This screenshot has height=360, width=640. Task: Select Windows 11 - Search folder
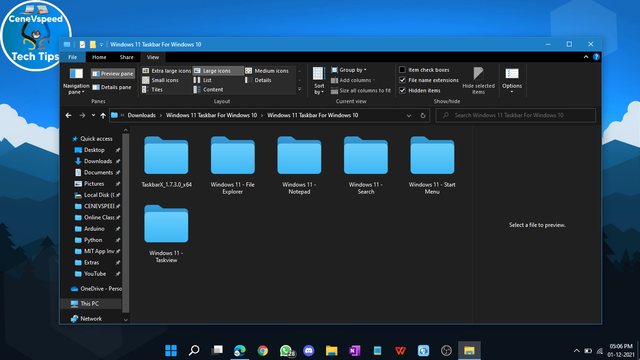(x=366, y=165)
